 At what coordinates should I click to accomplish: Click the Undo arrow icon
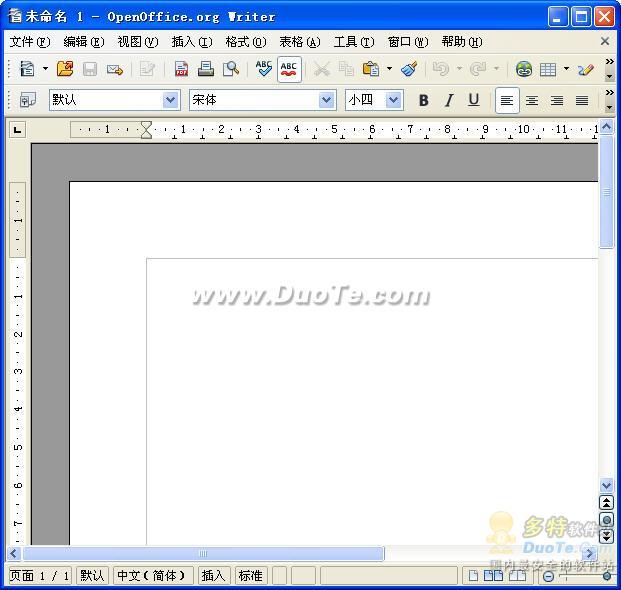click(441, 69)
